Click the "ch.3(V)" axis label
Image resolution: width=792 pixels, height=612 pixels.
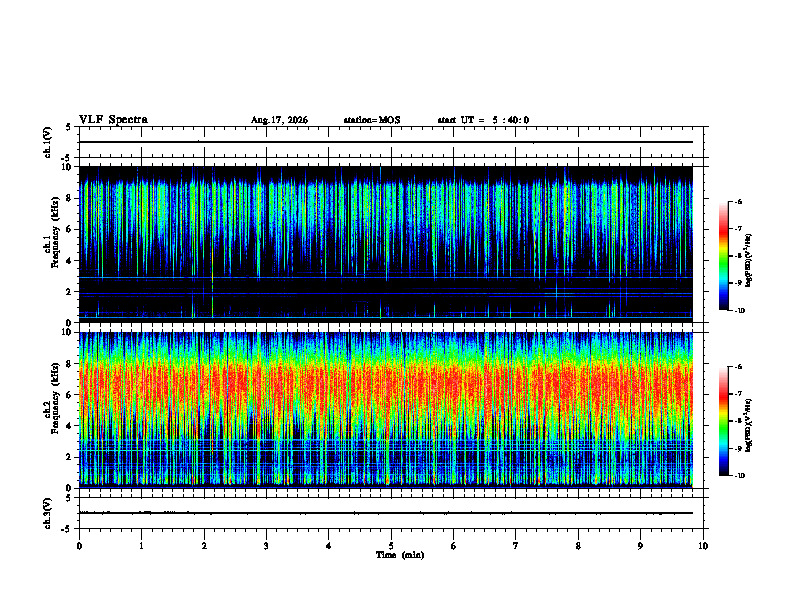(48, 513)
